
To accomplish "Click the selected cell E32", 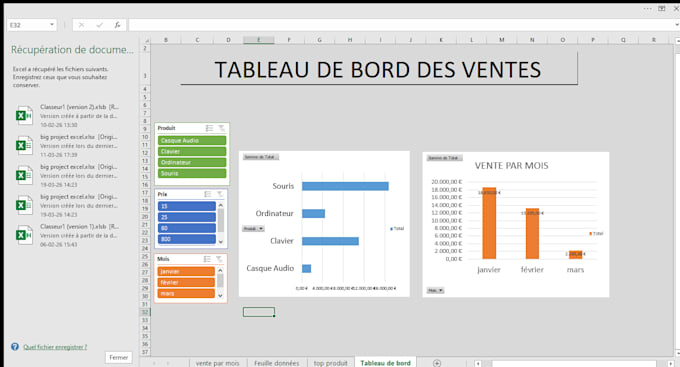I will point(258,312).
